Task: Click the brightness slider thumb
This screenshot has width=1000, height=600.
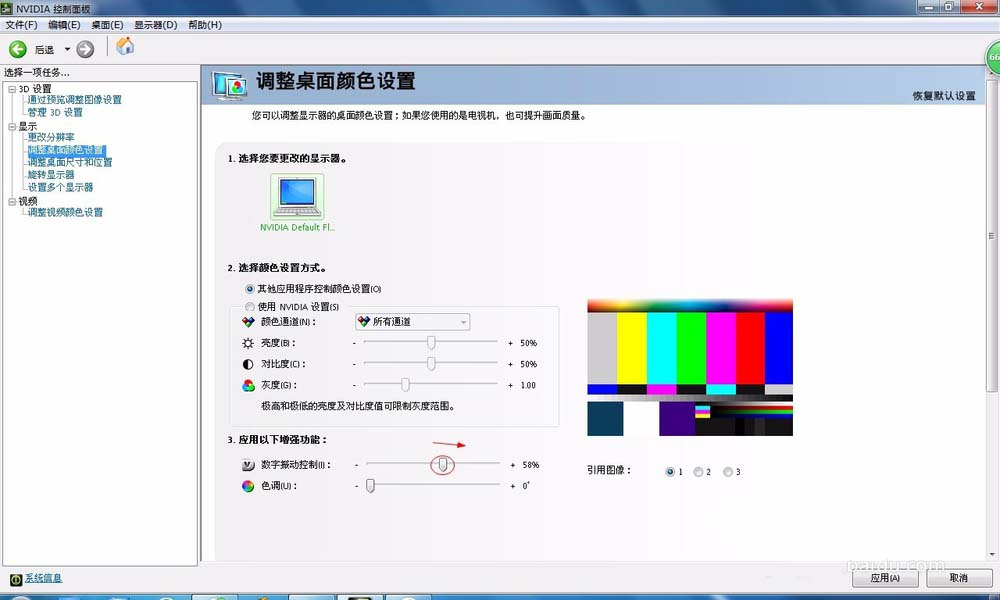Action: pos(431,343)
